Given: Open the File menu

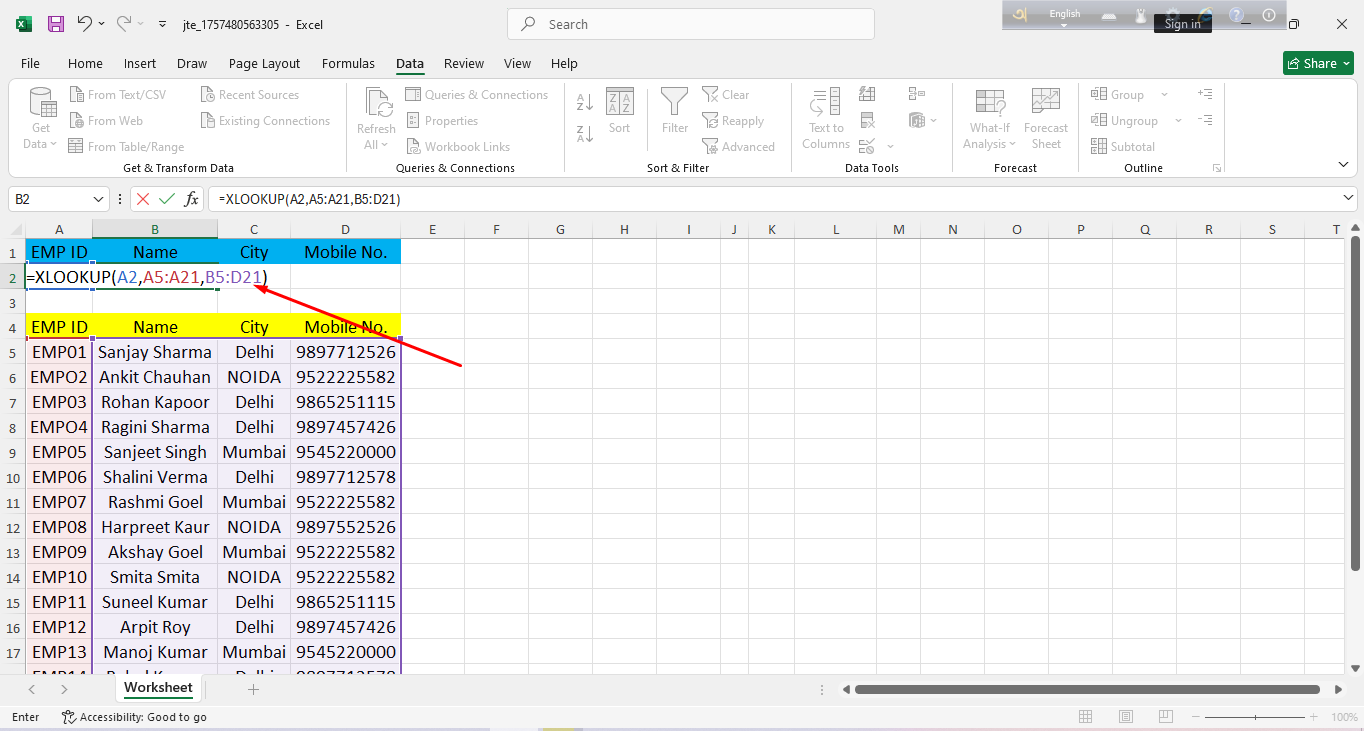Looking at the screenshot, I should pyautogui.click(x=30, y=64).
